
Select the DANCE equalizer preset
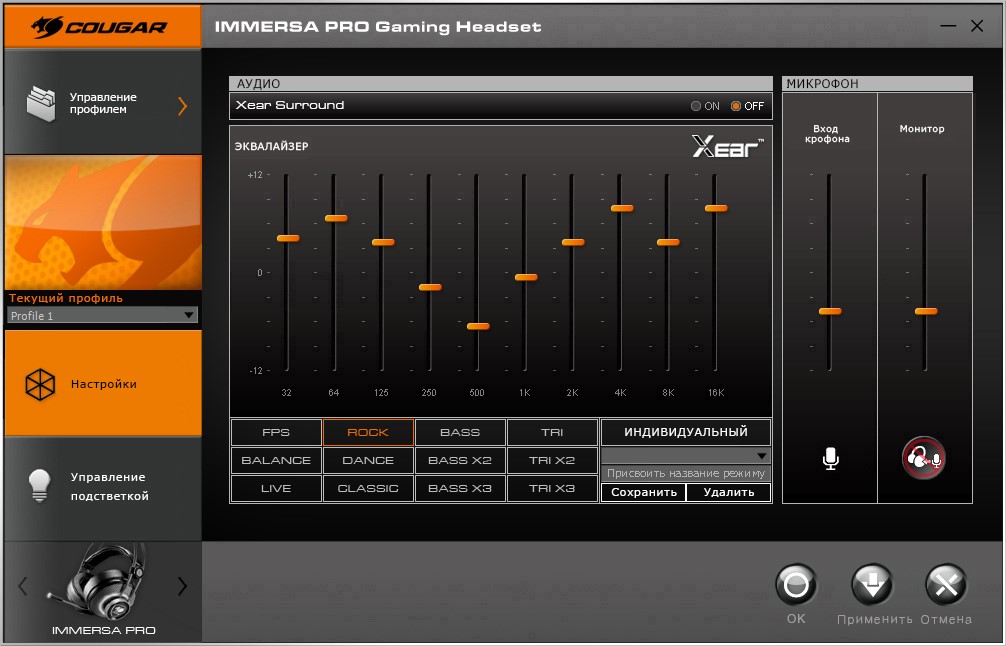coord(368,461)
